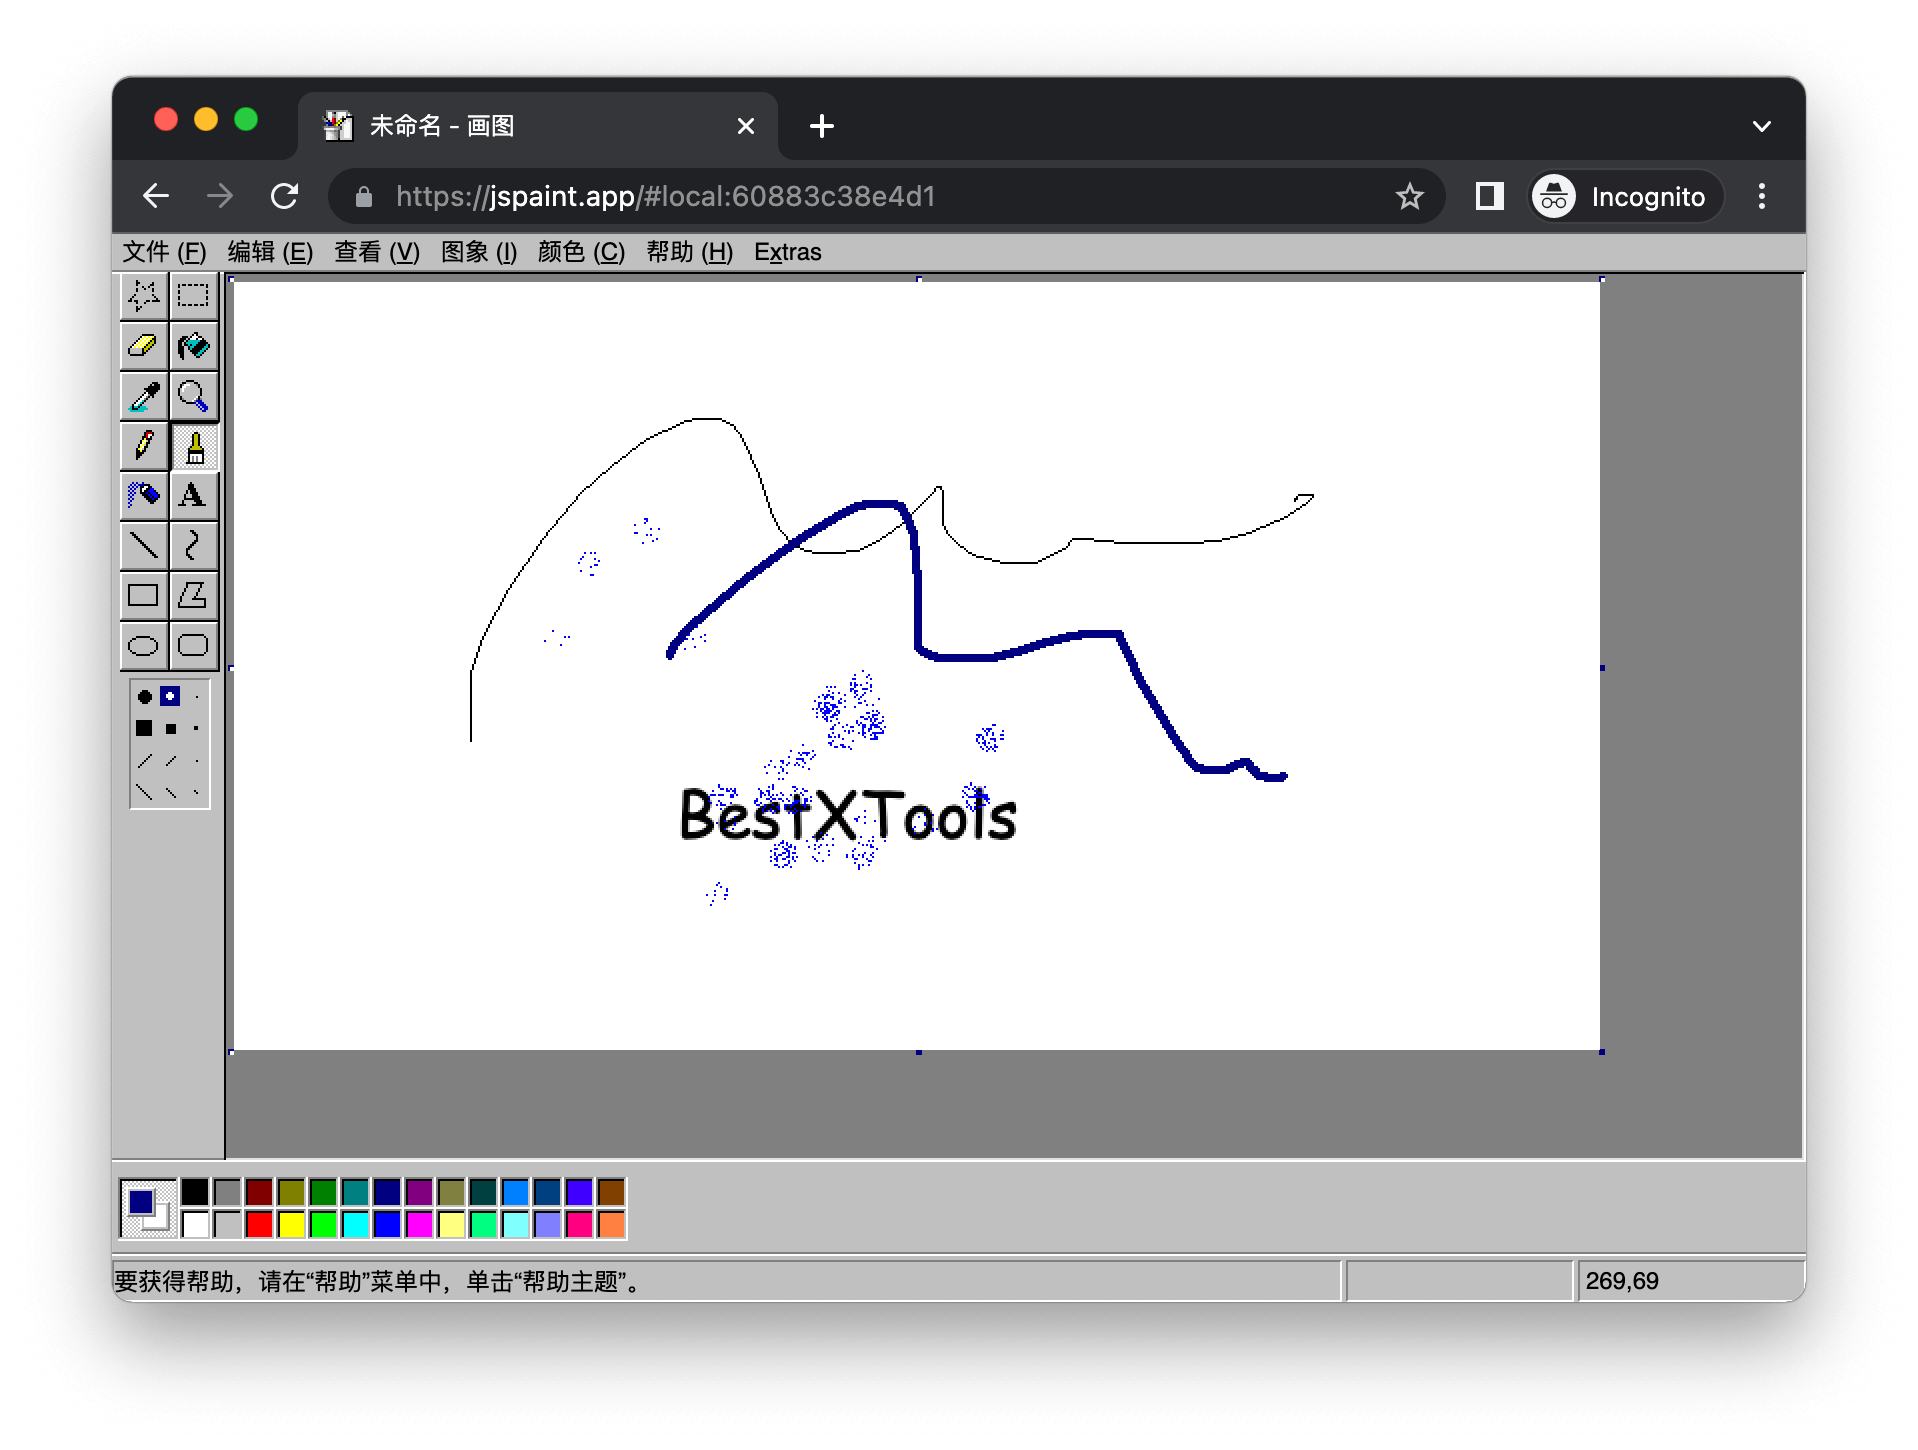
Task: Choose the Eraser tool
Action: (x=144, y=346)
